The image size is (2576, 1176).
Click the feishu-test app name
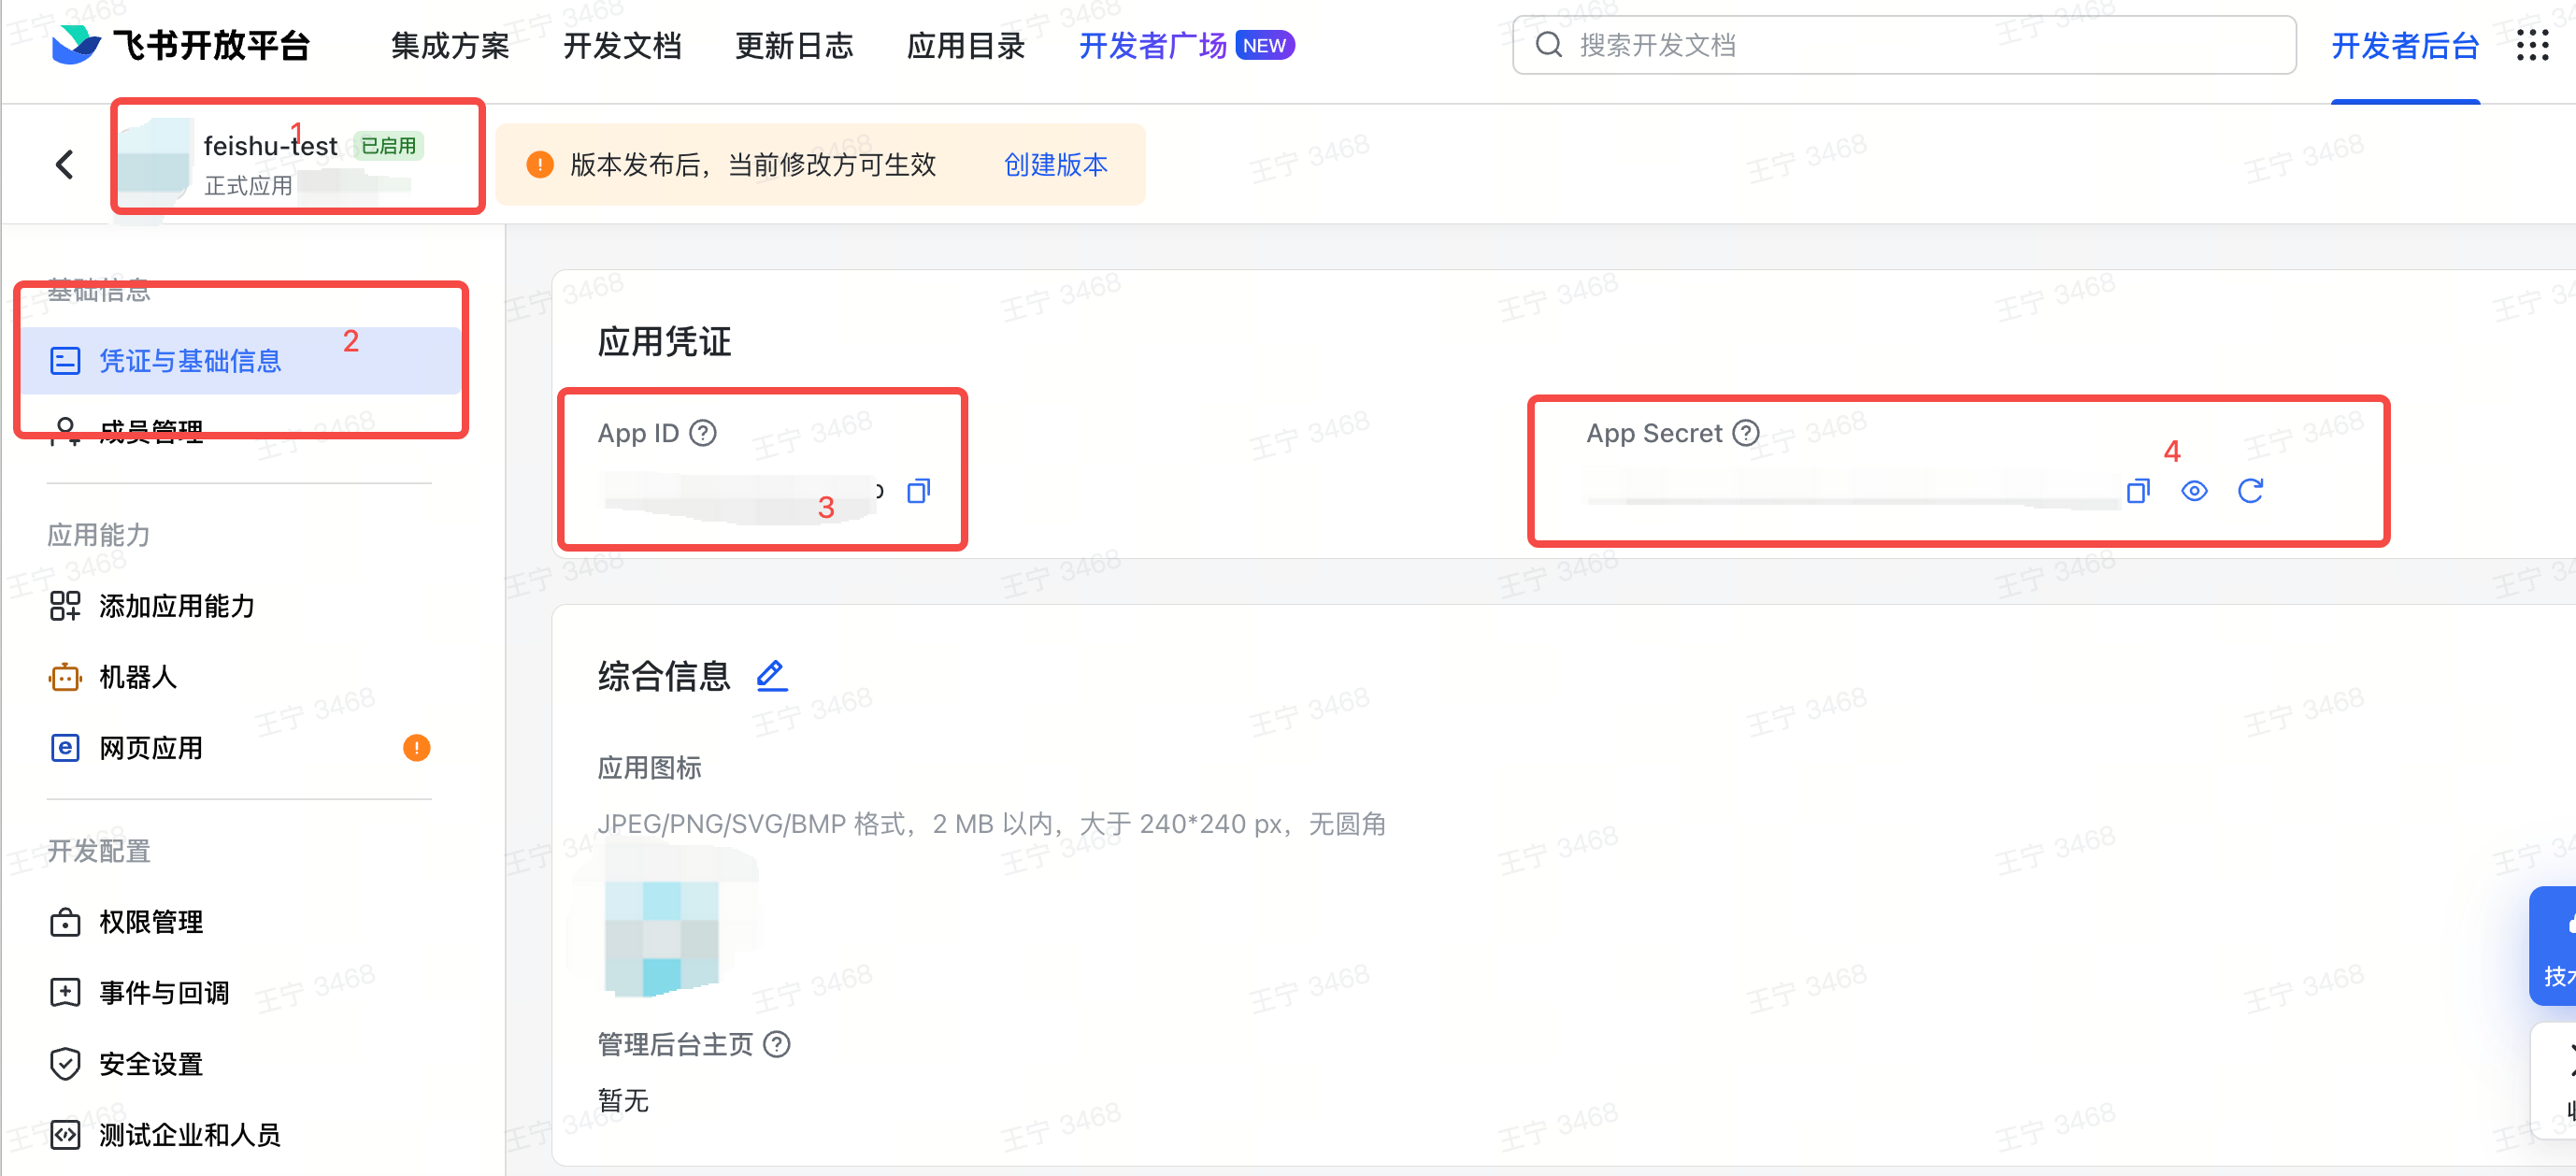[x=270, y=146]
